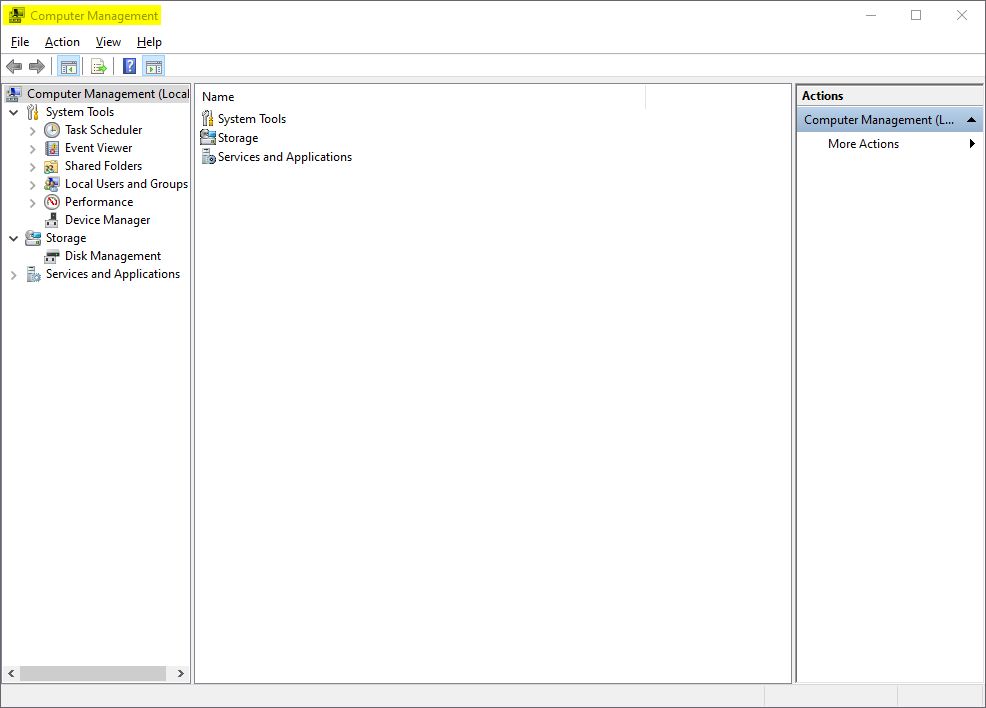Viewport: 986px width, 708px height.
Task: Click the blue Help question mark icon
Action: tap(129, 67)
